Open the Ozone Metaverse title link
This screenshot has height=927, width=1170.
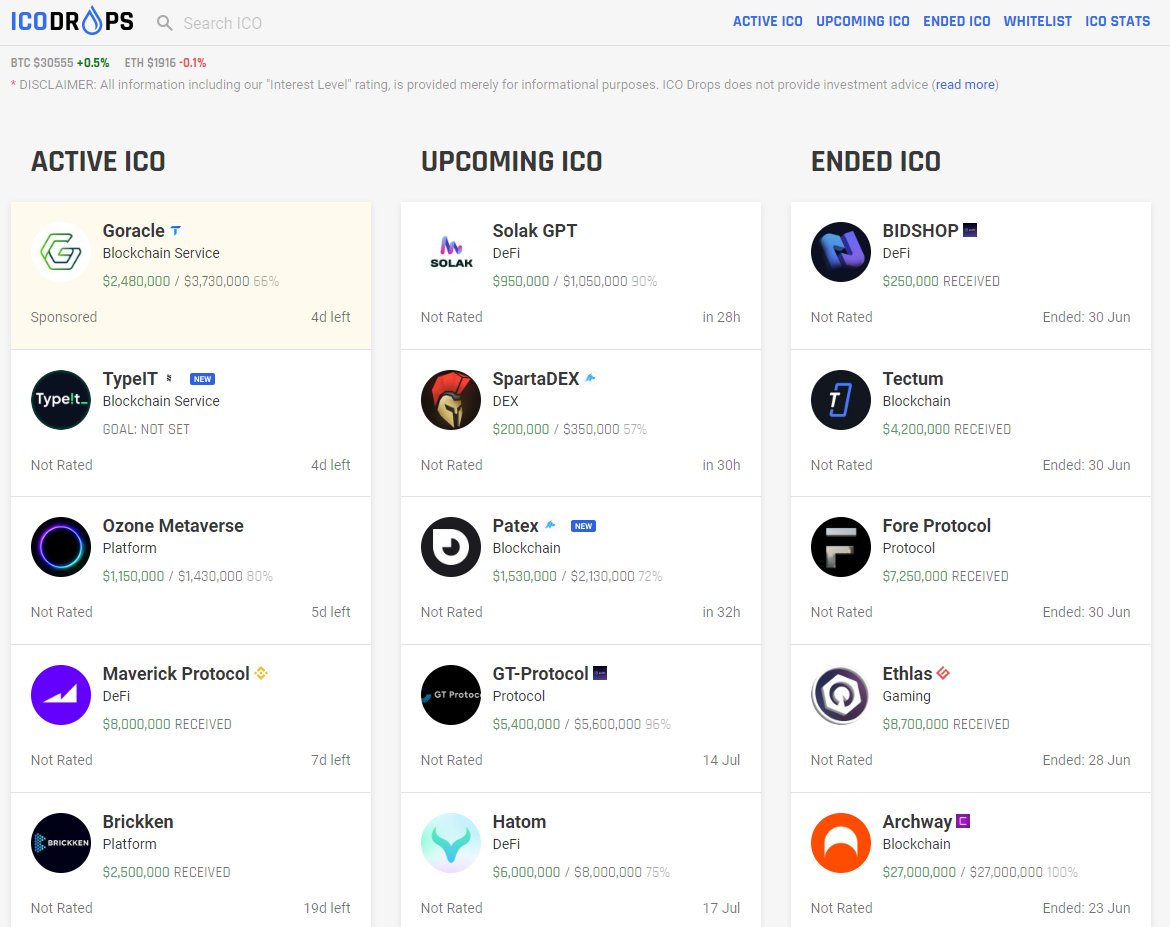coord(173,525)
